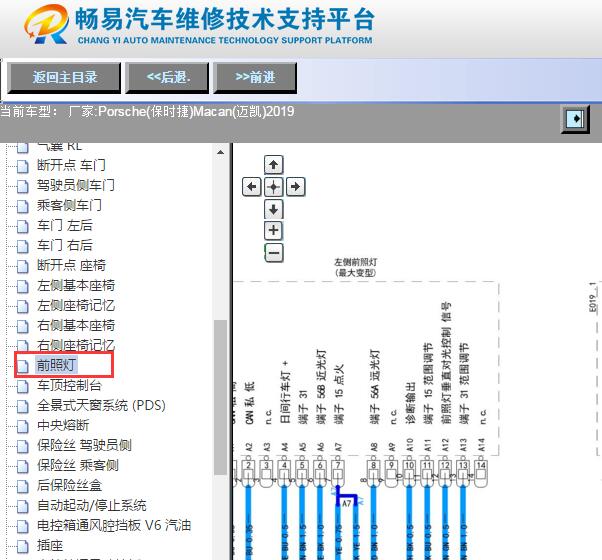Image resolution: width=602 pixels, height=560 pixels.
Task: Open 右侧座椅记忆 entry
Action: 76,345
